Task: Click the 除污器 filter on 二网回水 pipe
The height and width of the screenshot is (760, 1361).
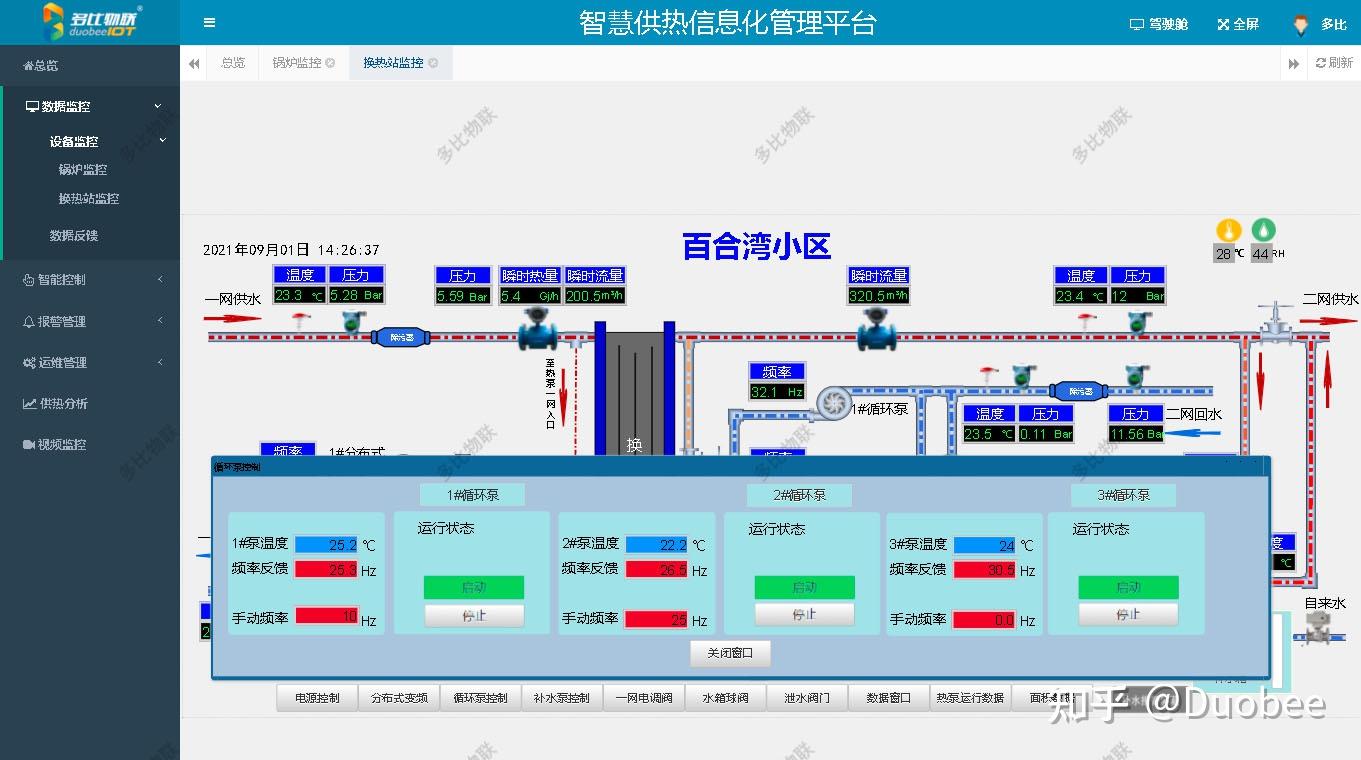Action: coord(1080,391)
